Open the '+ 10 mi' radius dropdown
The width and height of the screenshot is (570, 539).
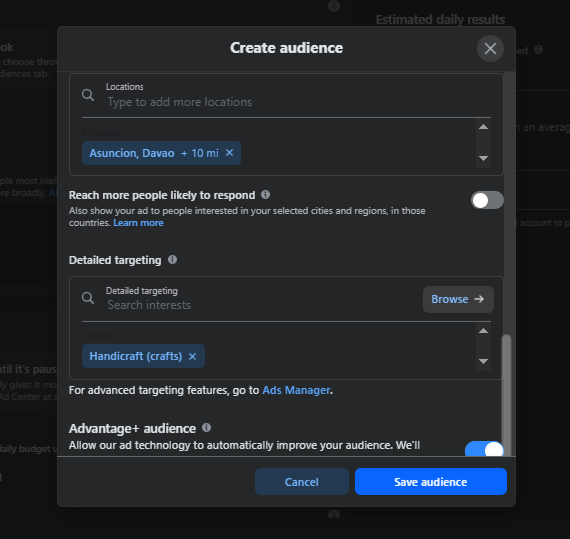[x=200, y=153]
